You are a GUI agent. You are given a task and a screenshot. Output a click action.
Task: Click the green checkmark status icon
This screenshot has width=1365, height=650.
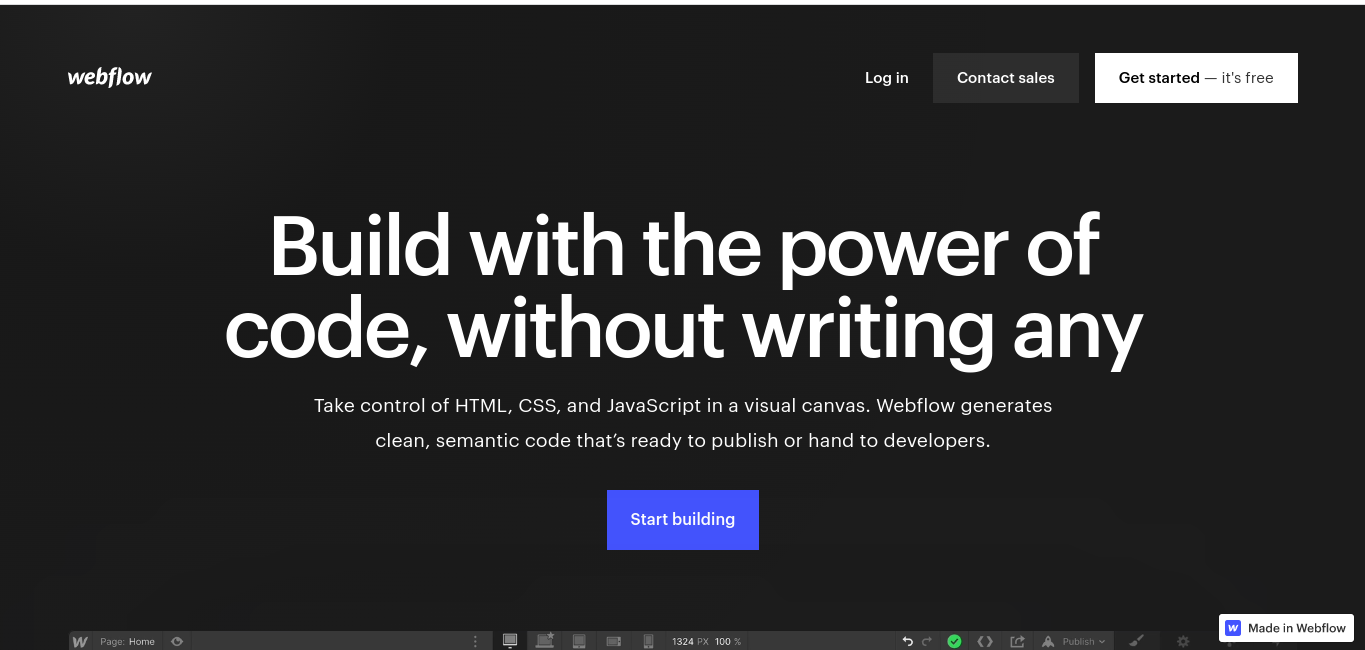pos(954,641)
